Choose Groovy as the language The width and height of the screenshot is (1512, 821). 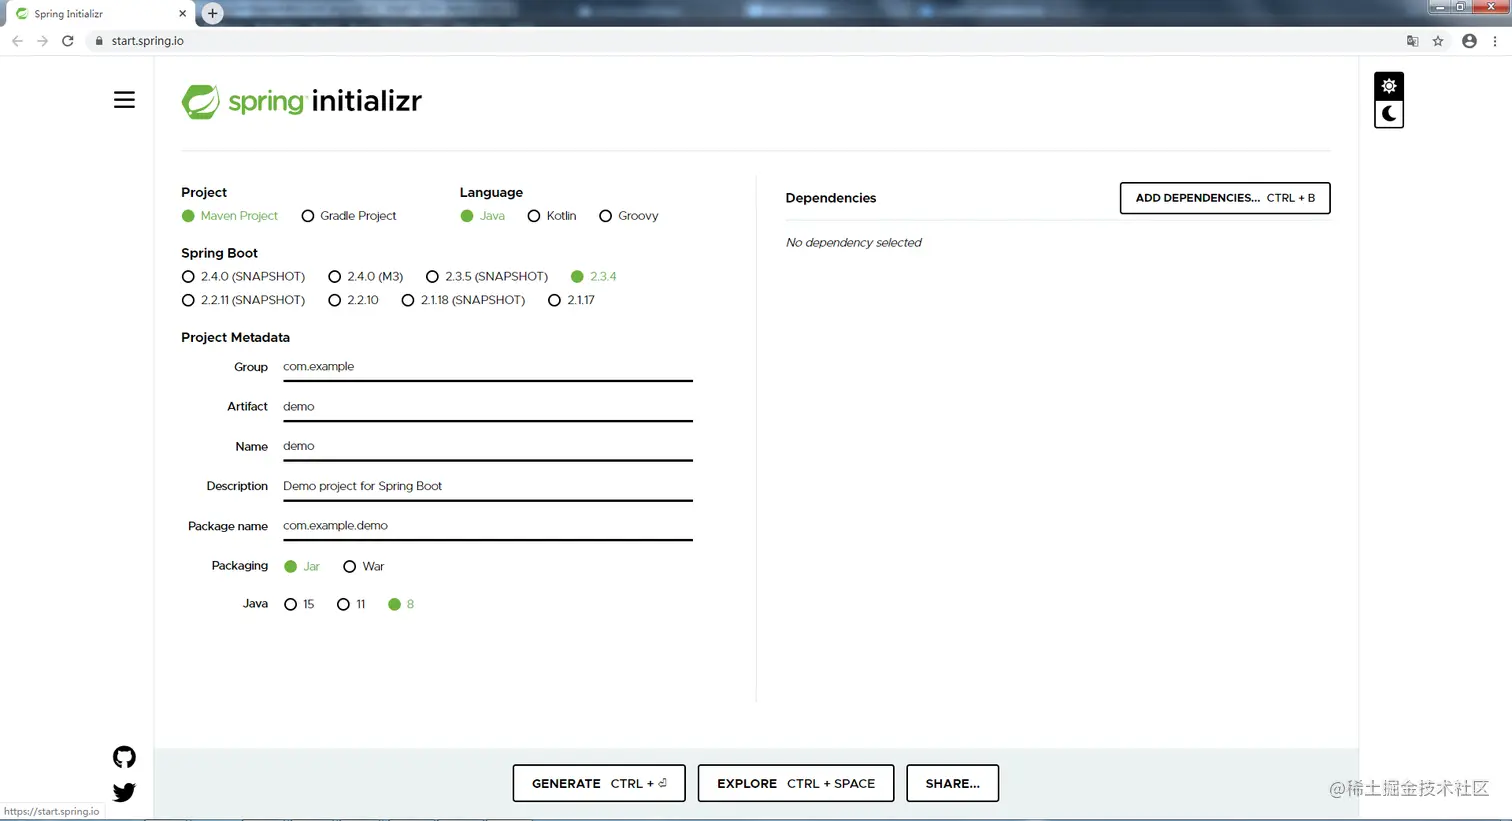click(x=629, y=216)
